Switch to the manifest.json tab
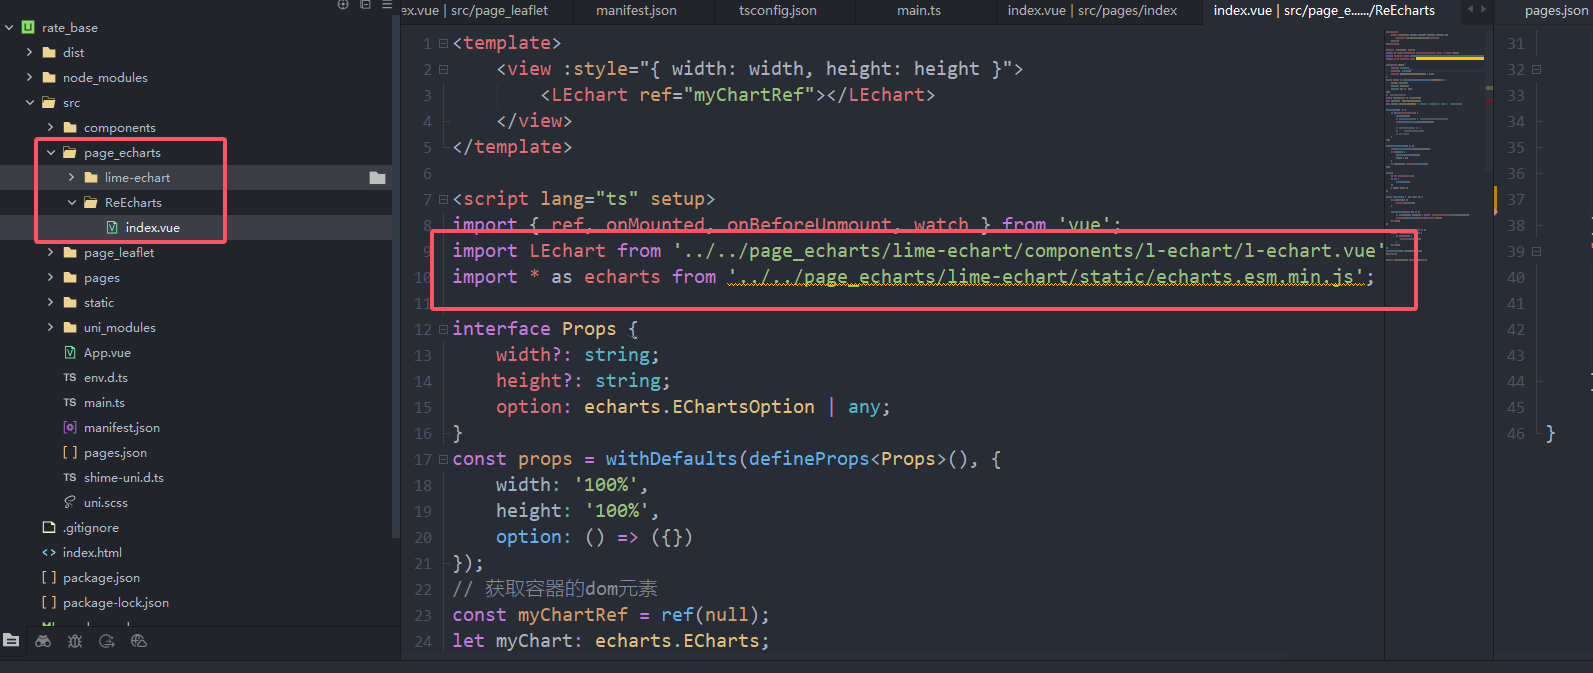This screenshot has height=673, width=1593. [636, 11]
